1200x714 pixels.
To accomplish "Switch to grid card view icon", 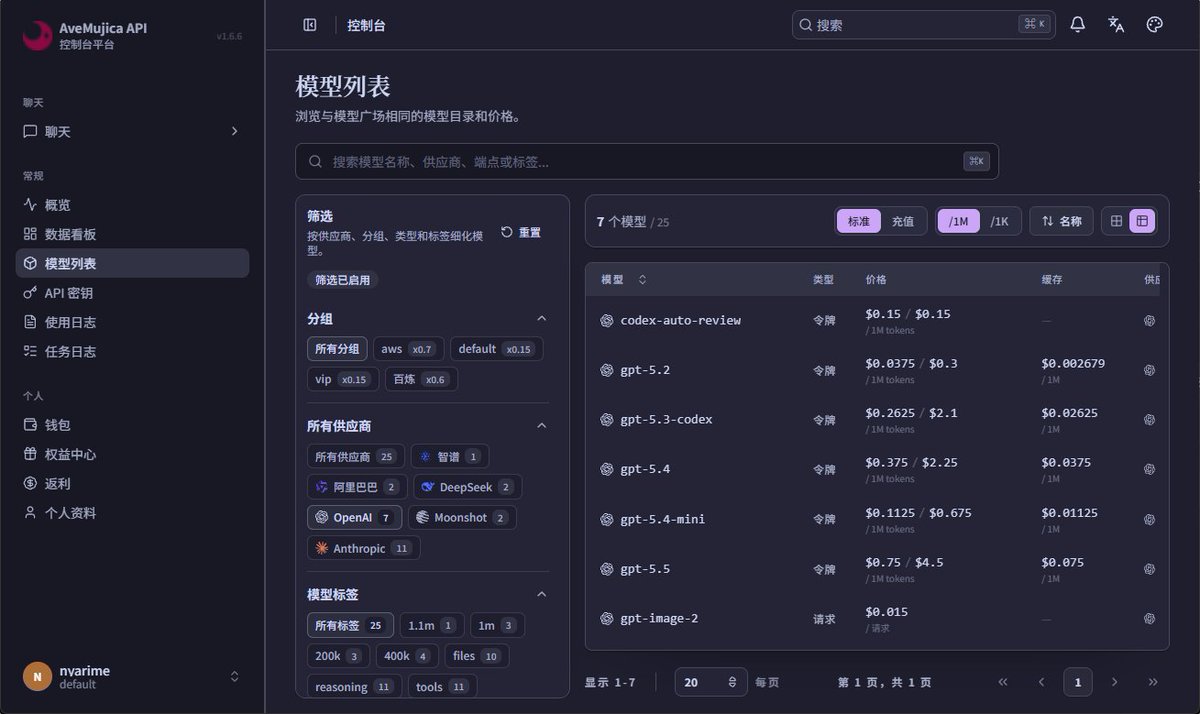I will pyautogui.click(x=1117, y=221).
